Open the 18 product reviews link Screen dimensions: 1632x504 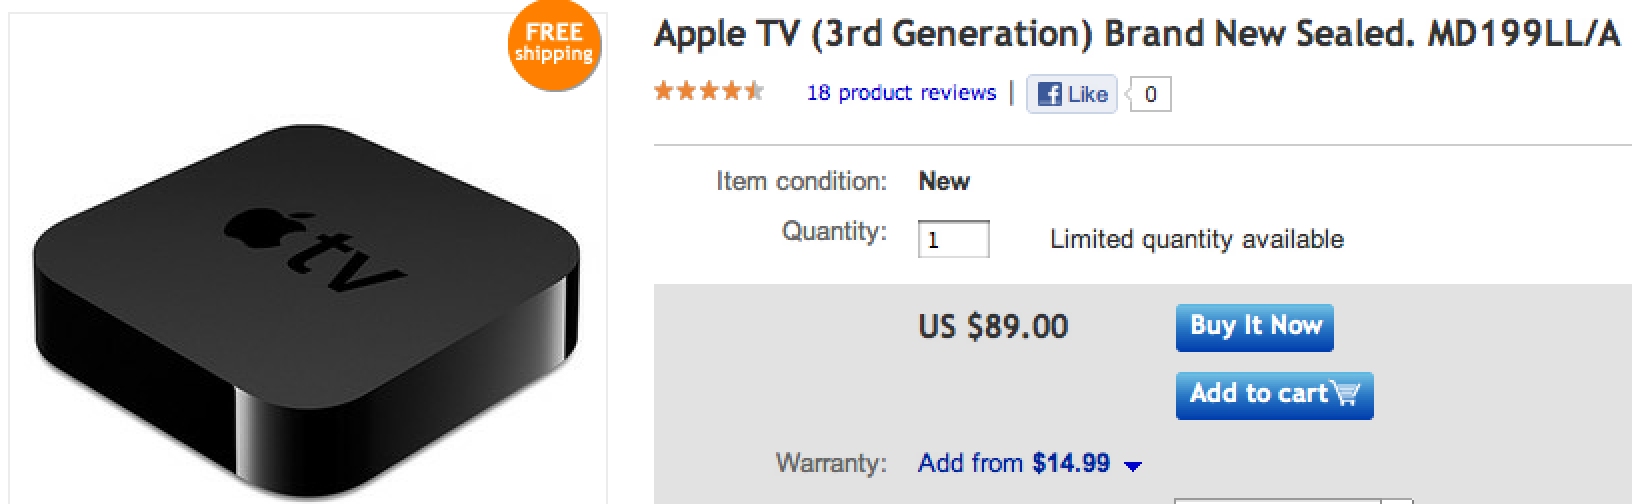[x=901, y=93]
